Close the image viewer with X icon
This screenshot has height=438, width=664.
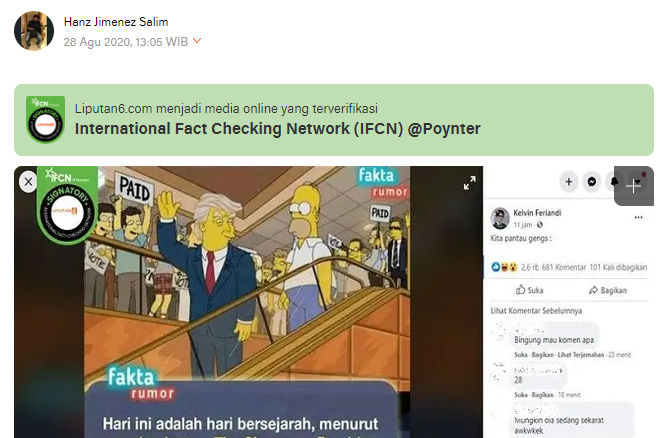[x=28, y=182]
